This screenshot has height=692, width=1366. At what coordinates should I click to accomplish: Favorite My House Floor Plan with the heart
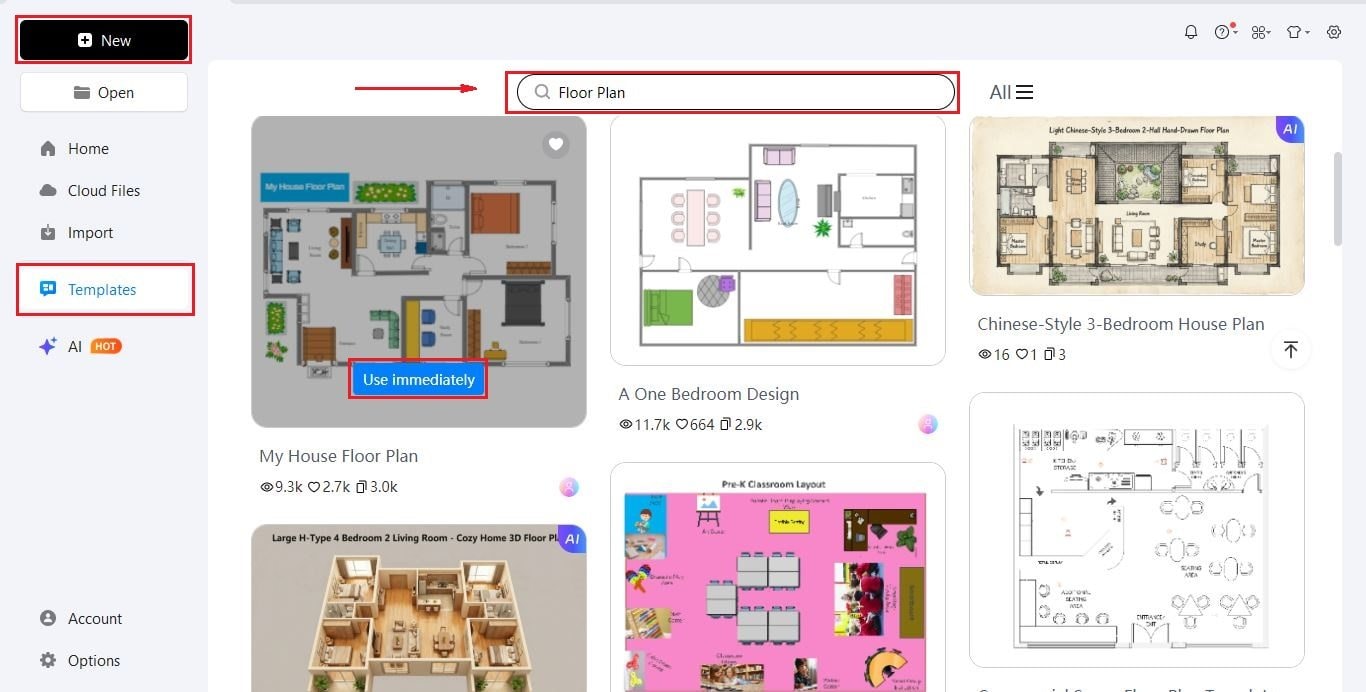tap(556, 145)
